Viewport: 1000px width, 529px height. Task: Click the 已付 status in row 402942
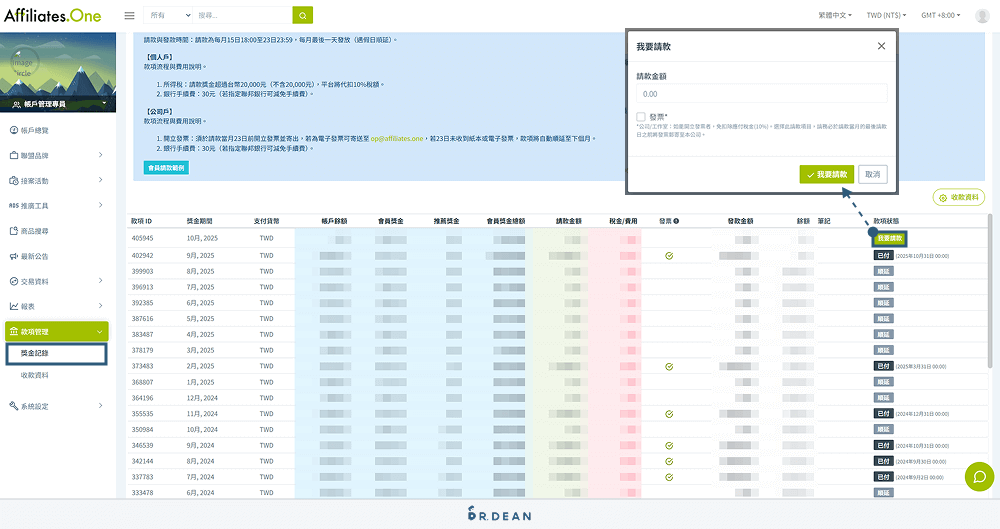coord(883,255)
